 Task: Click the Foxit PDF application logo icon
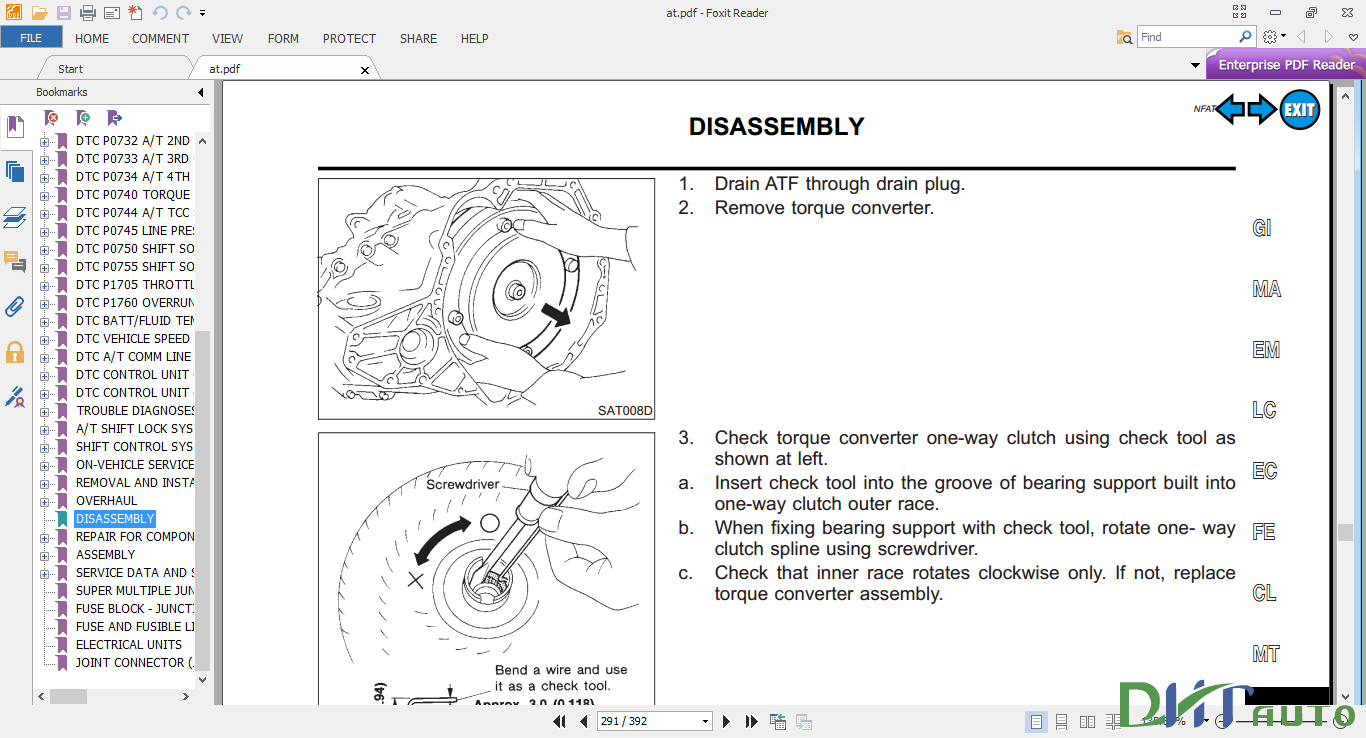pyautogui.click(x=14, y=13)
